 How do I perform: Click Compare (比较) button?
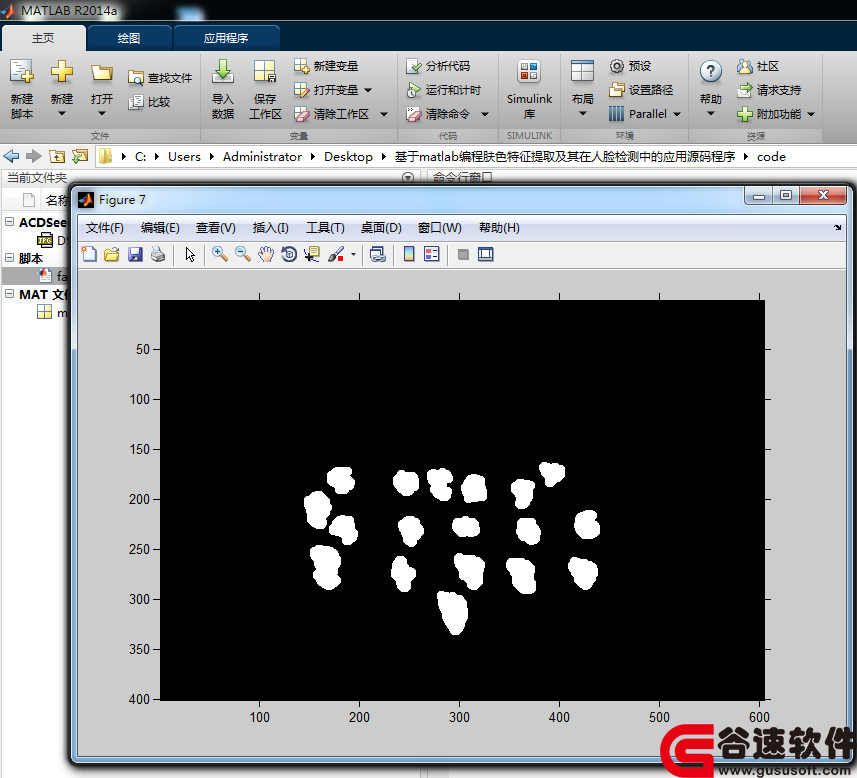pyautogui.click(x=149, y=102)
